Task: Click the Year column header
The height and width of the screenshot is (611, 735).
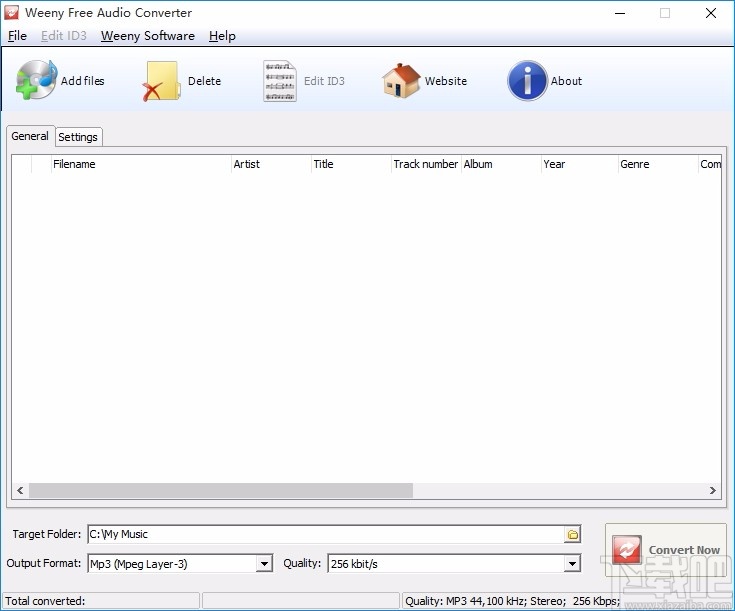Action: (x=579, y=164)
